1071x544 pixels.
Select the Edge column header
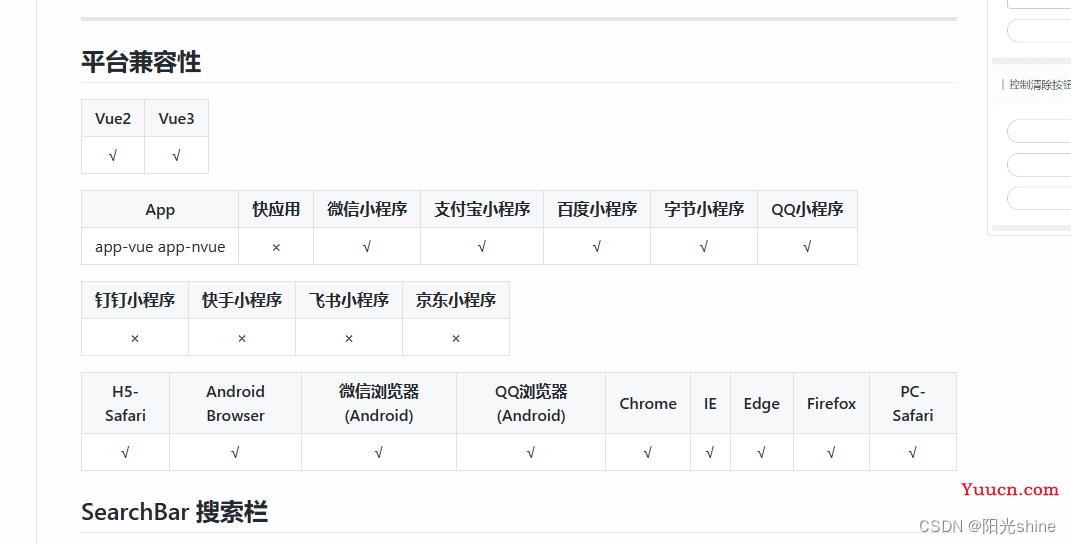pyautogui.click(x=762, y=403)
